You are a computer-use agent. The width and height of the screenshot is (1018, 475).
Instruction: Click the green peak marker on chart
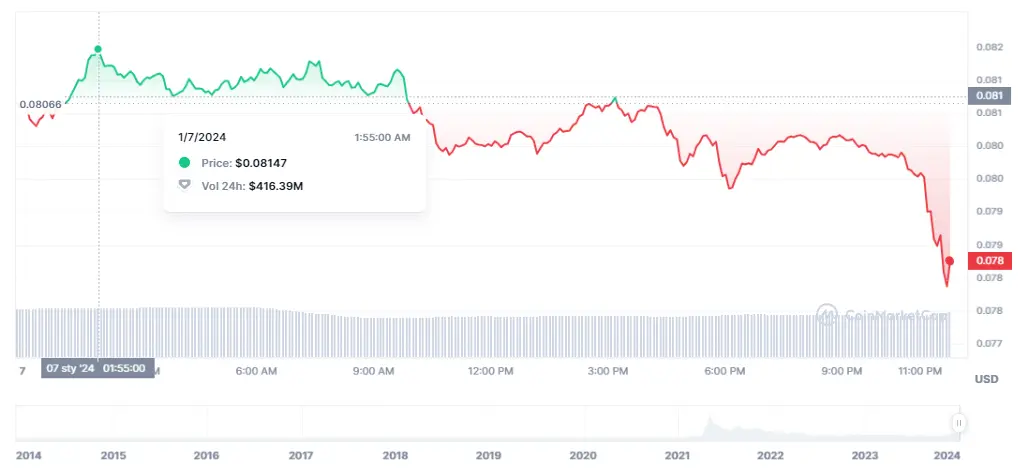point(98,49)
